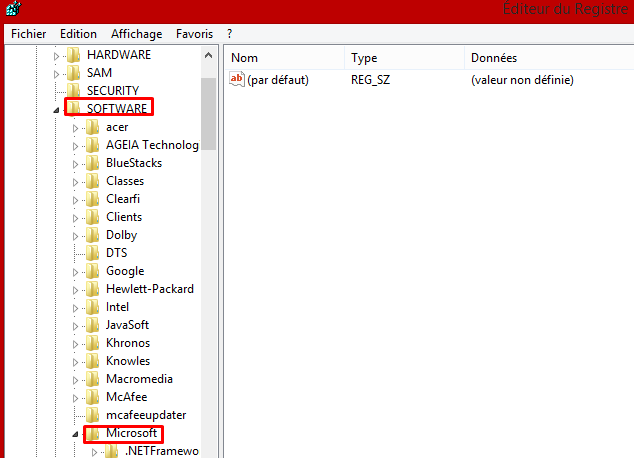634x458 pixels.
Task: Collapse the SOFTWARE key
Action: [x=56, y=110]
